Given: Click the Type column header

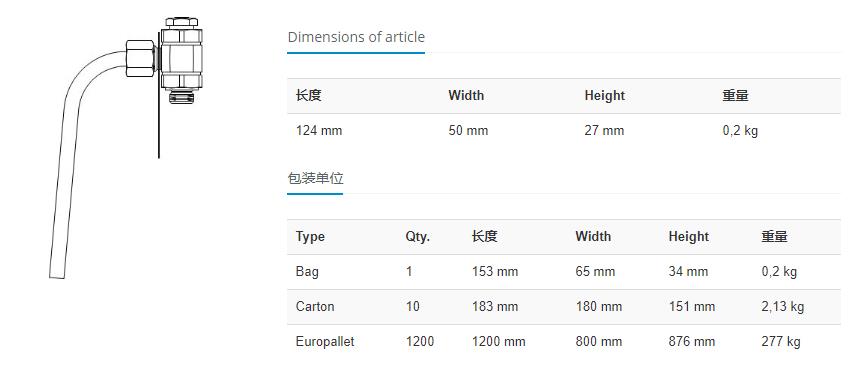Looking at the screenshot, I should pos(310,237).
